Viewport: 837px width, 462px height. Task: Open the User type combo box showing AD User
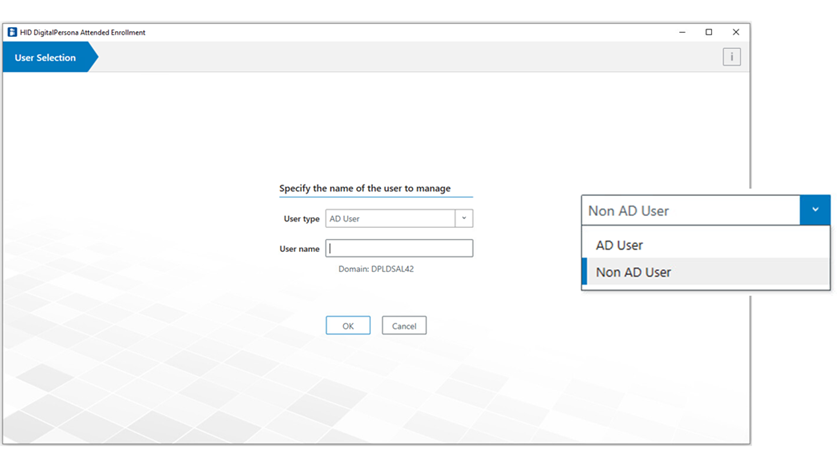pyautogui.click(x=391, y=218)
